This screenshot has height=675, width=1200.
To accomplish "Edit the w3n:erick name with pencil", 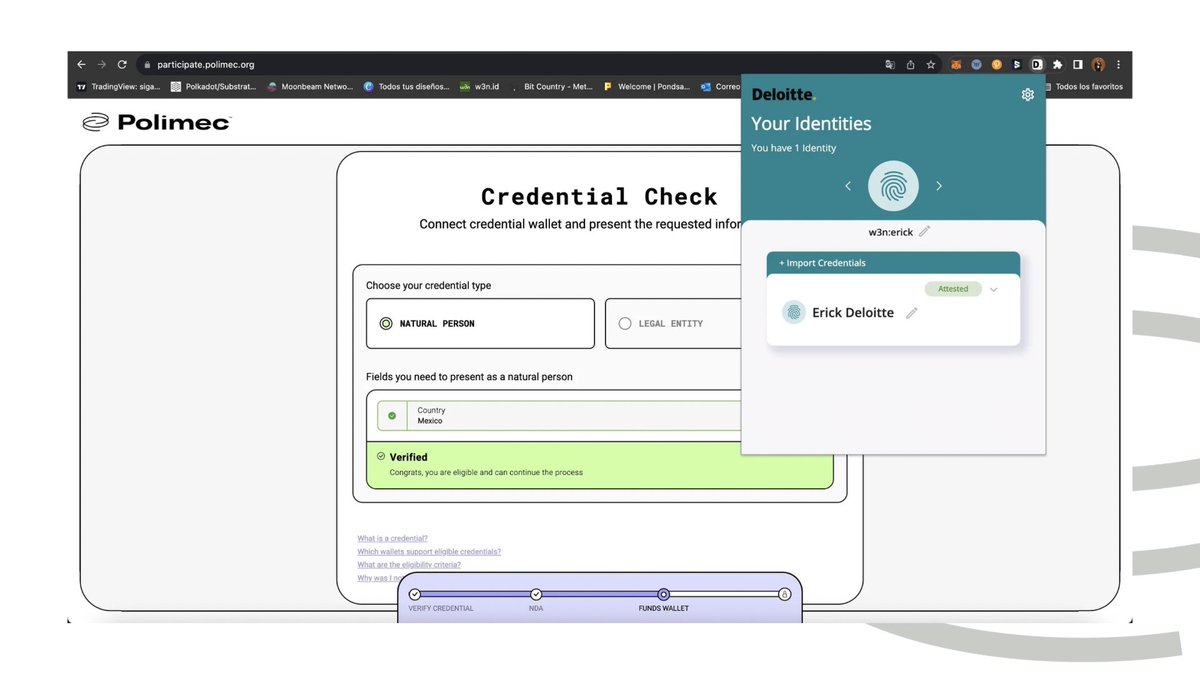I will coord(924,231).
